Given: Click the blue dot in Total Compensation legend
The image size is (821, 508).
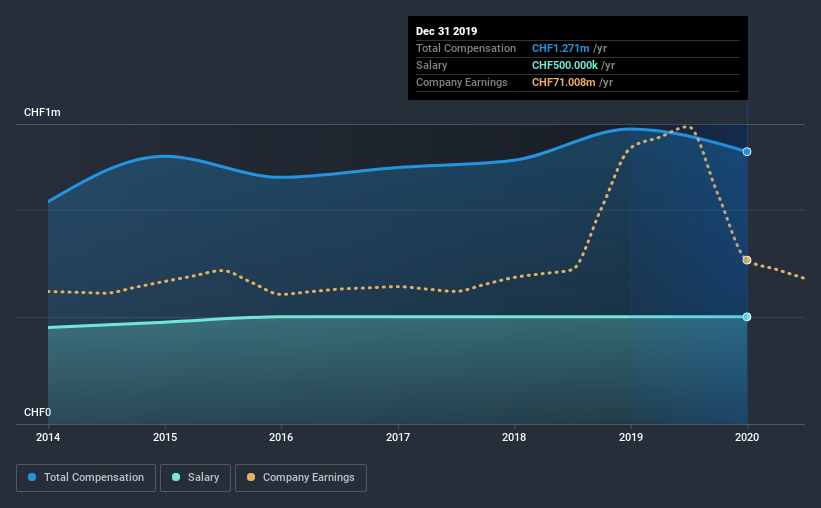Looking at the screenshot, I should [32, 477].
